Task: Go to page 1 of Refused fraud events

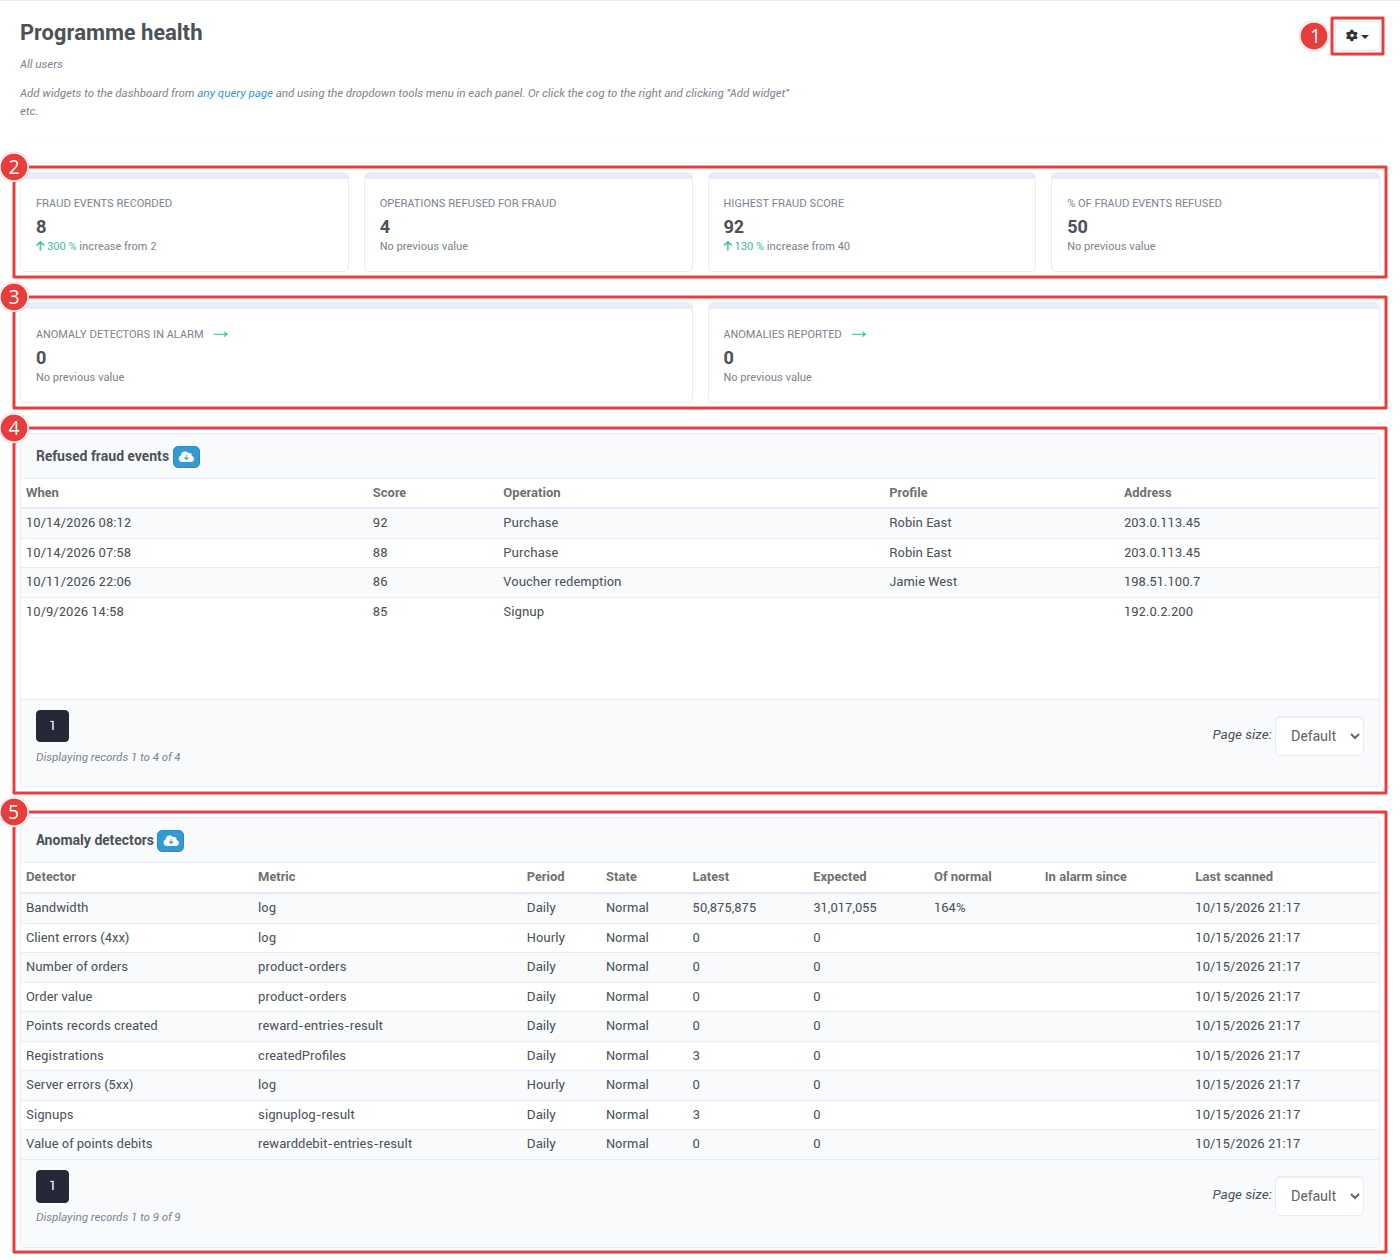Action: pyautogui.click(x=52, y=726)
